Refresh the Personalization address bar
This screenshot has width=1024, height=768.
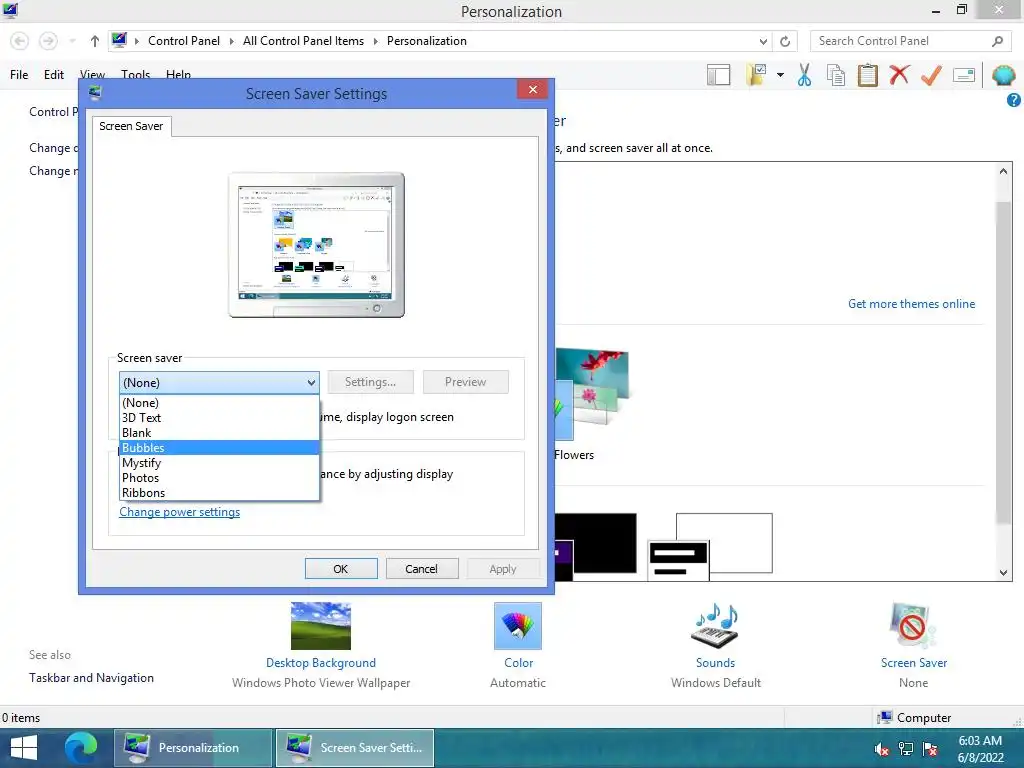click(785, 41)
